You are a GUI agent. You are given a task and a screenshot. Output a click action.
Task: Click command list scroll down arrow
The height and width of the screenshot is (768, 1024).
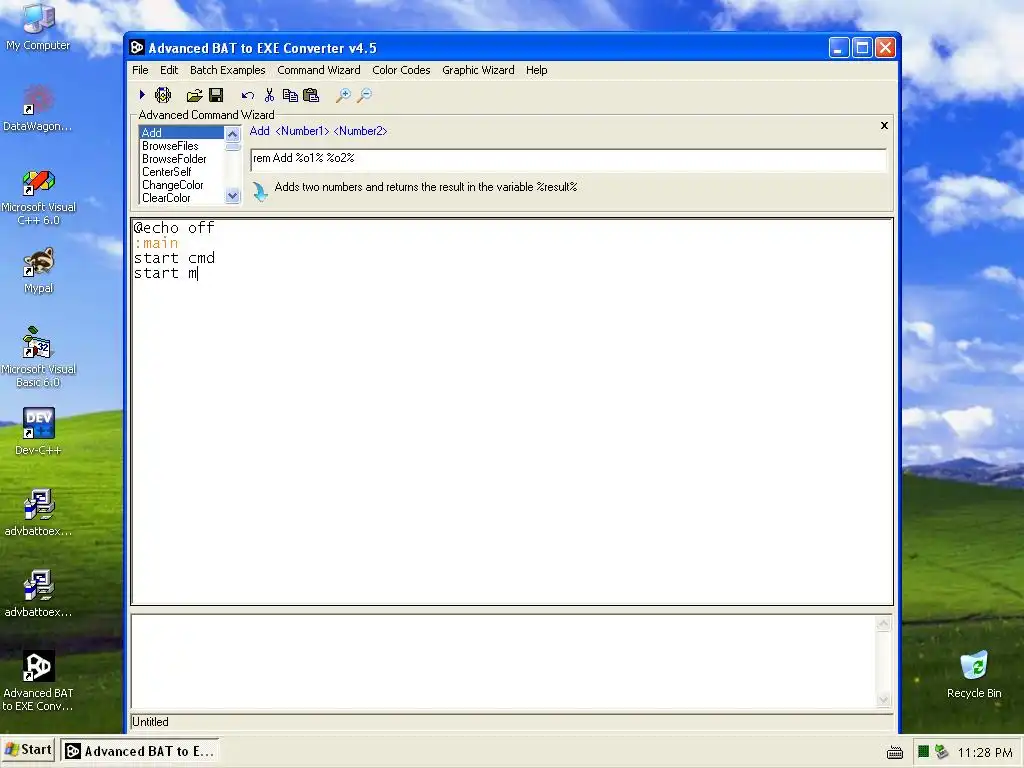click(232, 196)
